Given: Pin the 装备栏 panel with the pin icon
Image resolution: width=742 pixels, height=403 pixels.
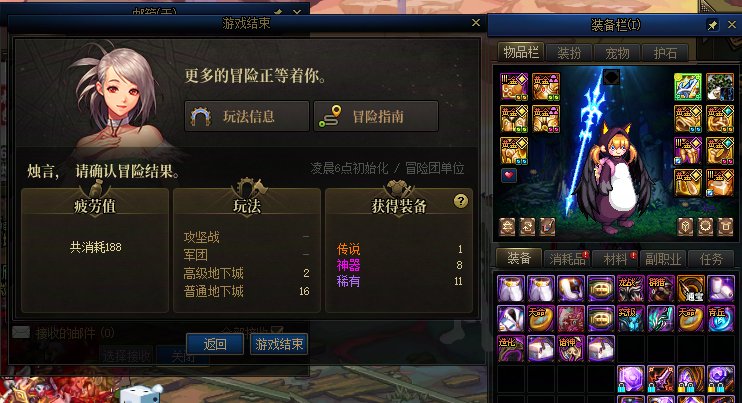Looking at the screenshot, I should pos(712,25).
